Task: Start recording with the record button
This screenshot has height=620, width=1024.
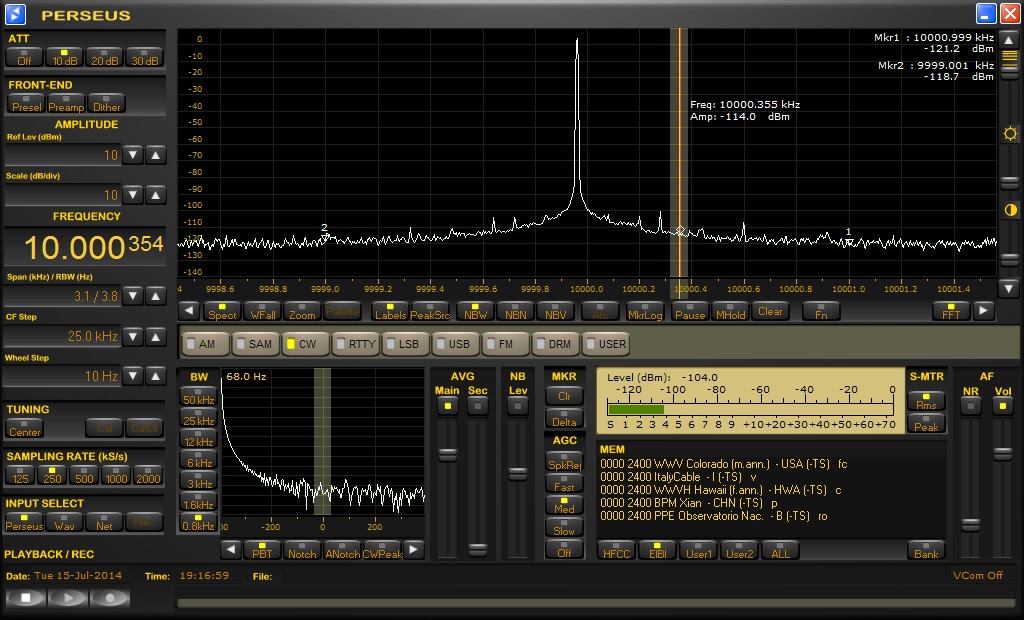Action: (110, 597)
